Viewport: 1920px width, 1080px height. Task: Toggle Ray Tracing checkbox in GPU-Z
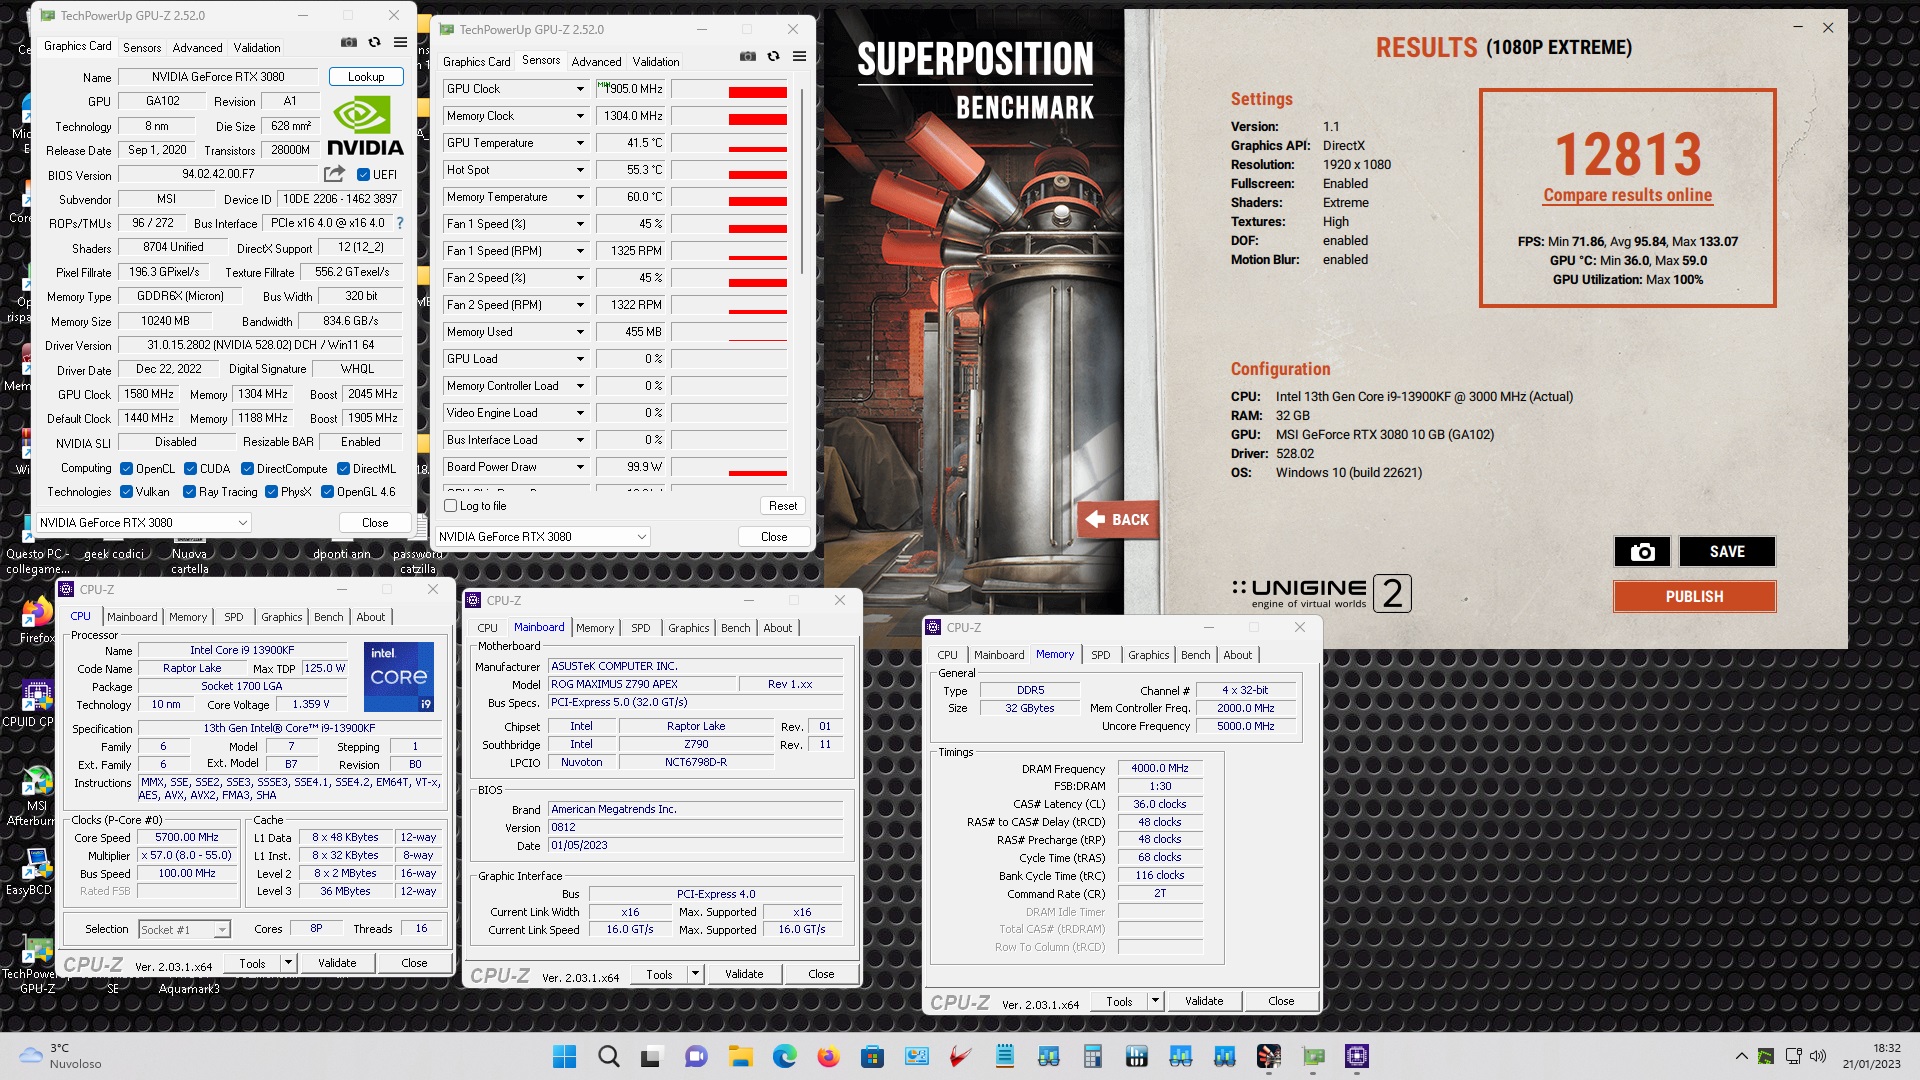click(x=189, y=492)
